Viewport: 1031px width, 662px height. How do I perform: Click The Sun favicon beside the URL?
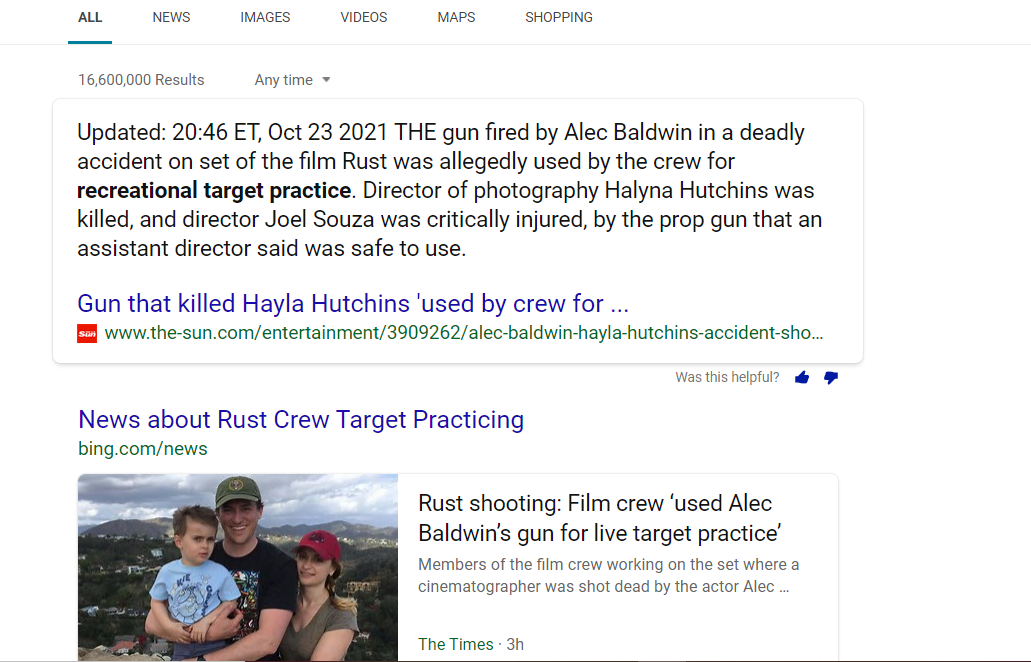[87, 334]
